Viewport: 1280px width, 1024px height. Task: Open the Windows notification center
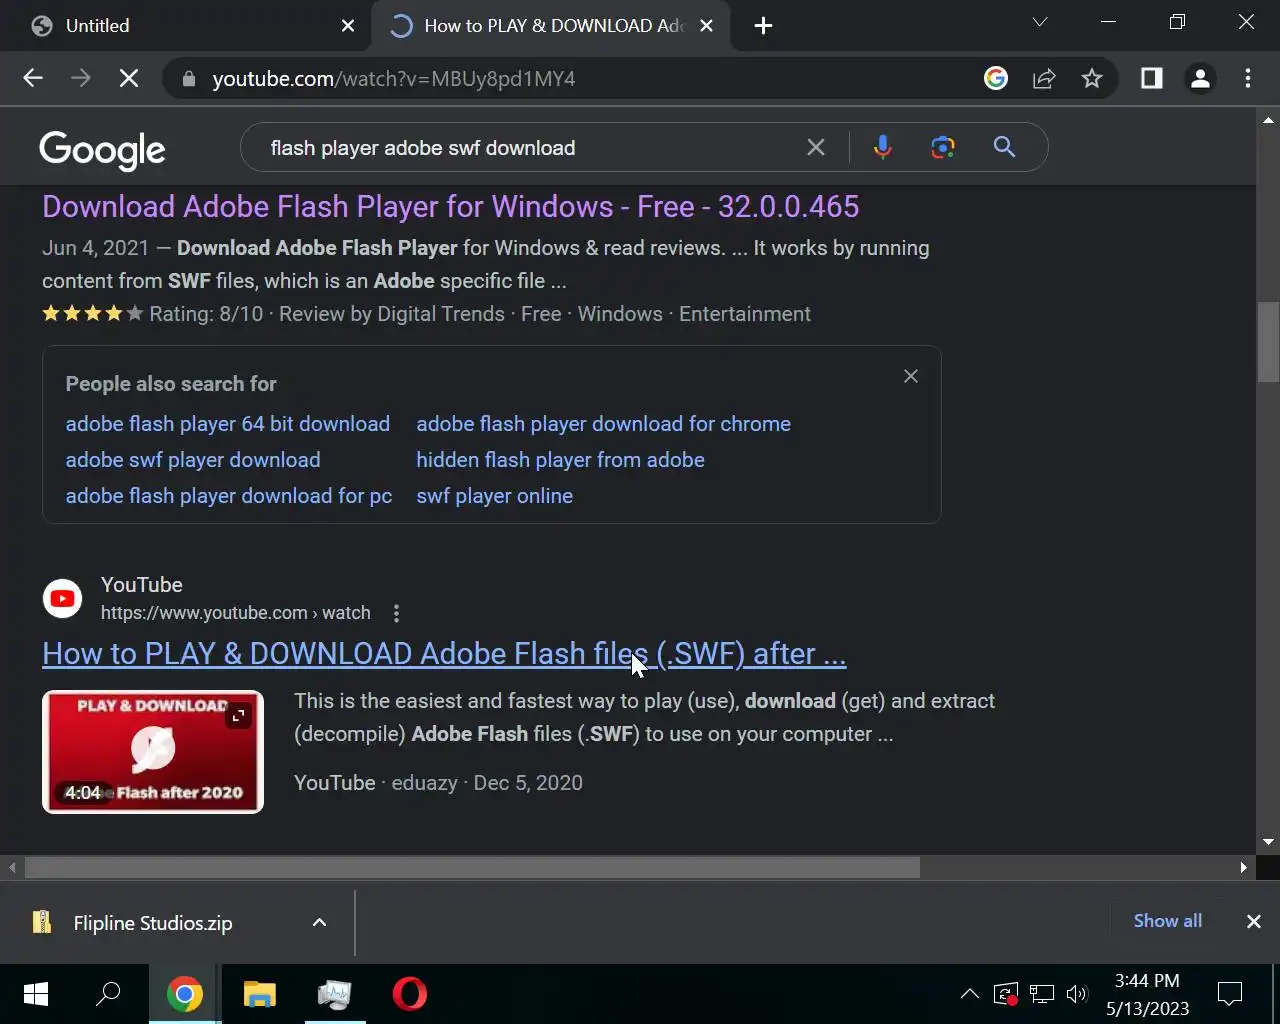[x=1230, y=994]
